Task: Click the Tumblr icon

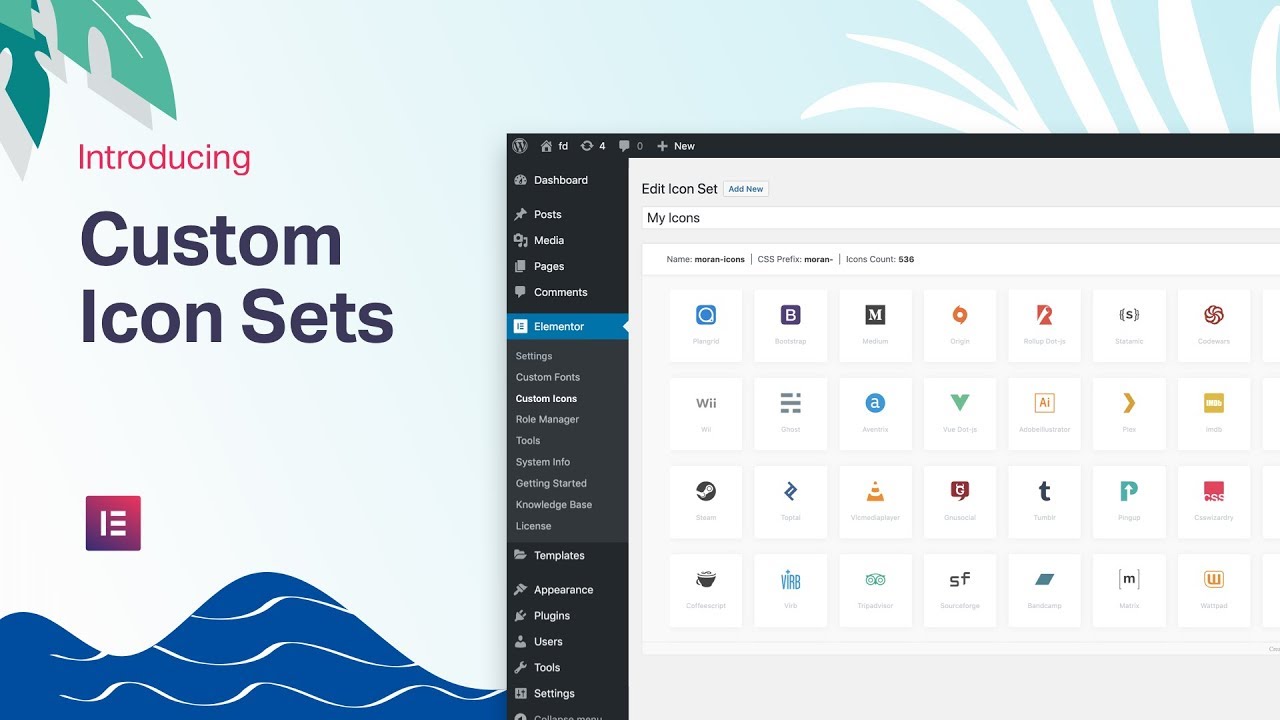Action: tap(1044, 501)
